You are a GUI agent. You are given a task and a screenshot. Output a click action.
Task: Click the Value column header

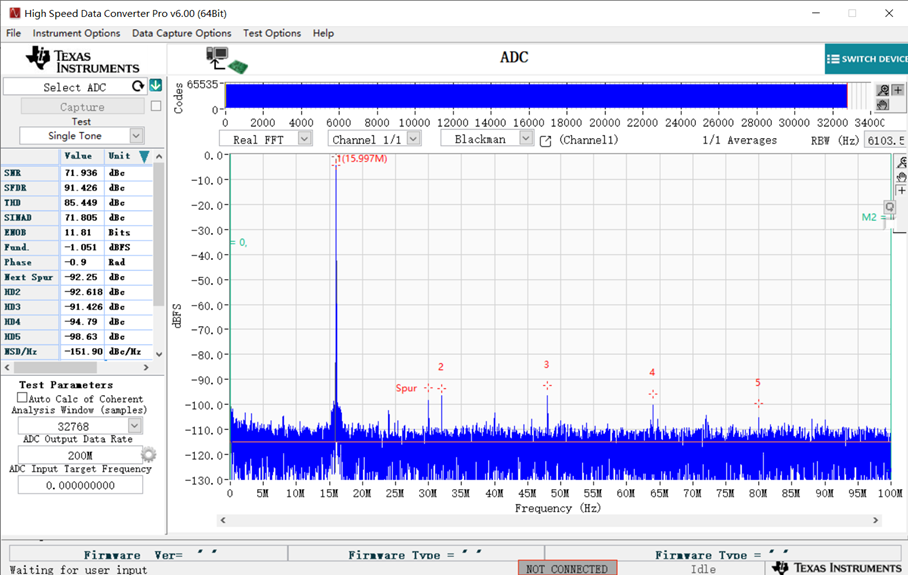click(78, 156)
